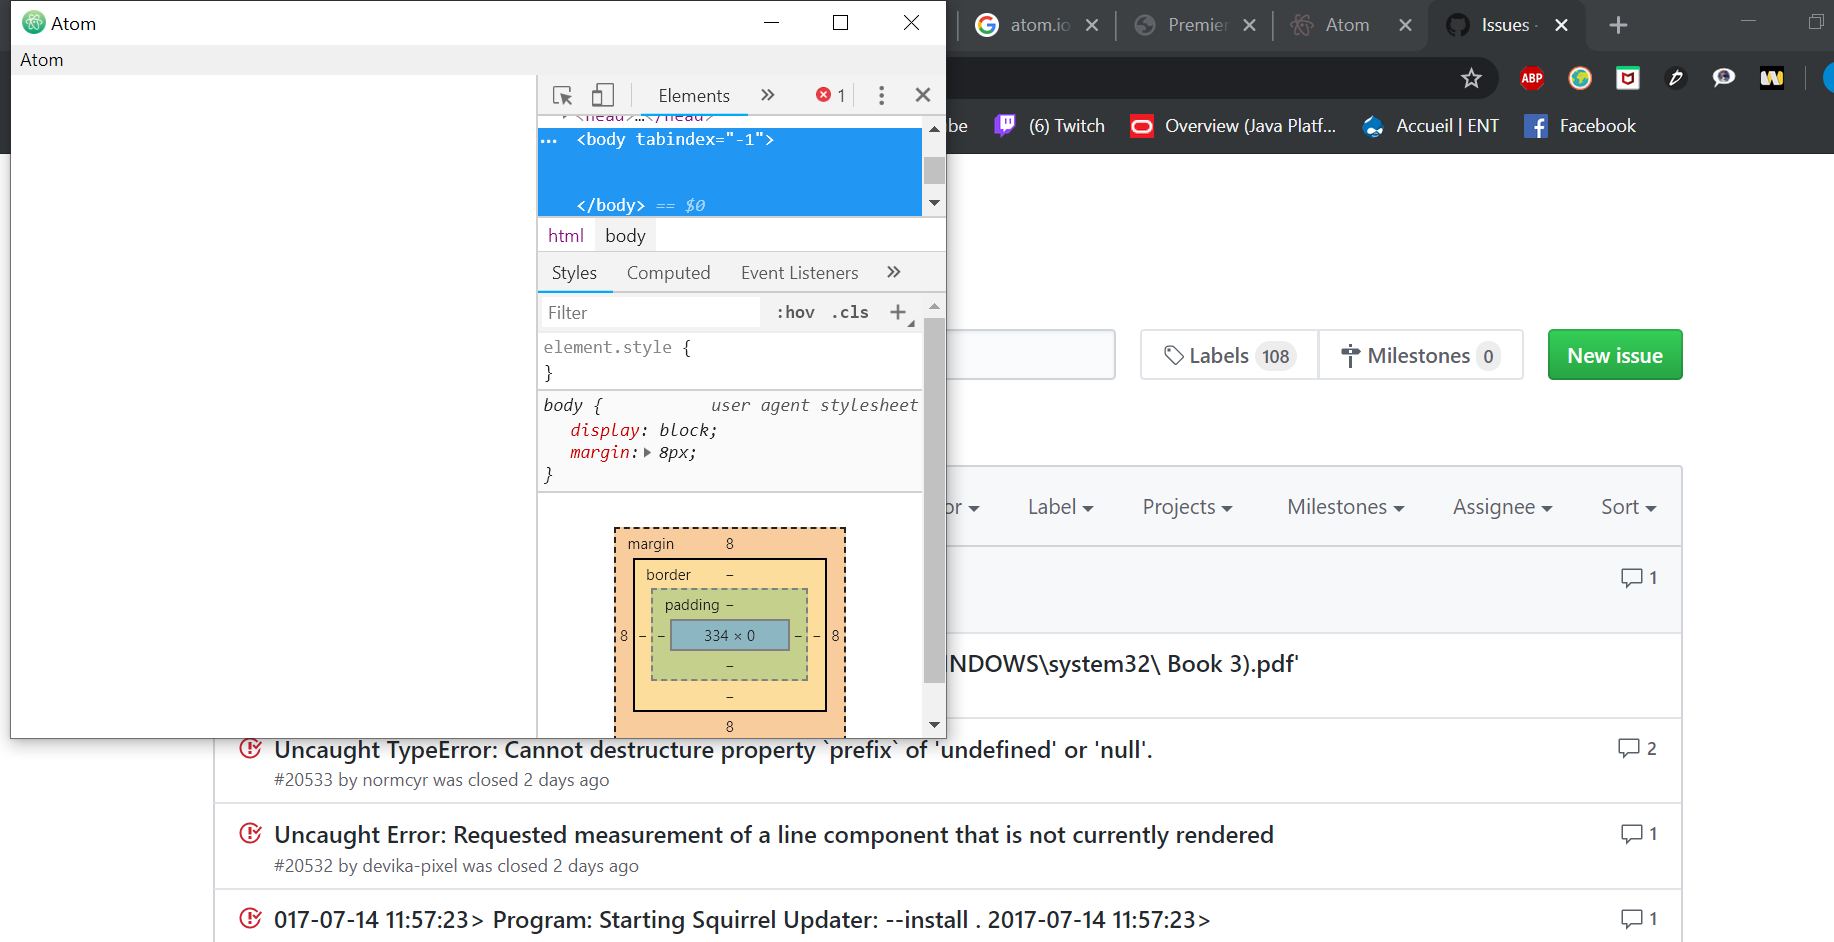The width and height of the screenshot is (1834, 942).
Task: Expand the Label filter dropdown
Action: [x=1060, y=507]
